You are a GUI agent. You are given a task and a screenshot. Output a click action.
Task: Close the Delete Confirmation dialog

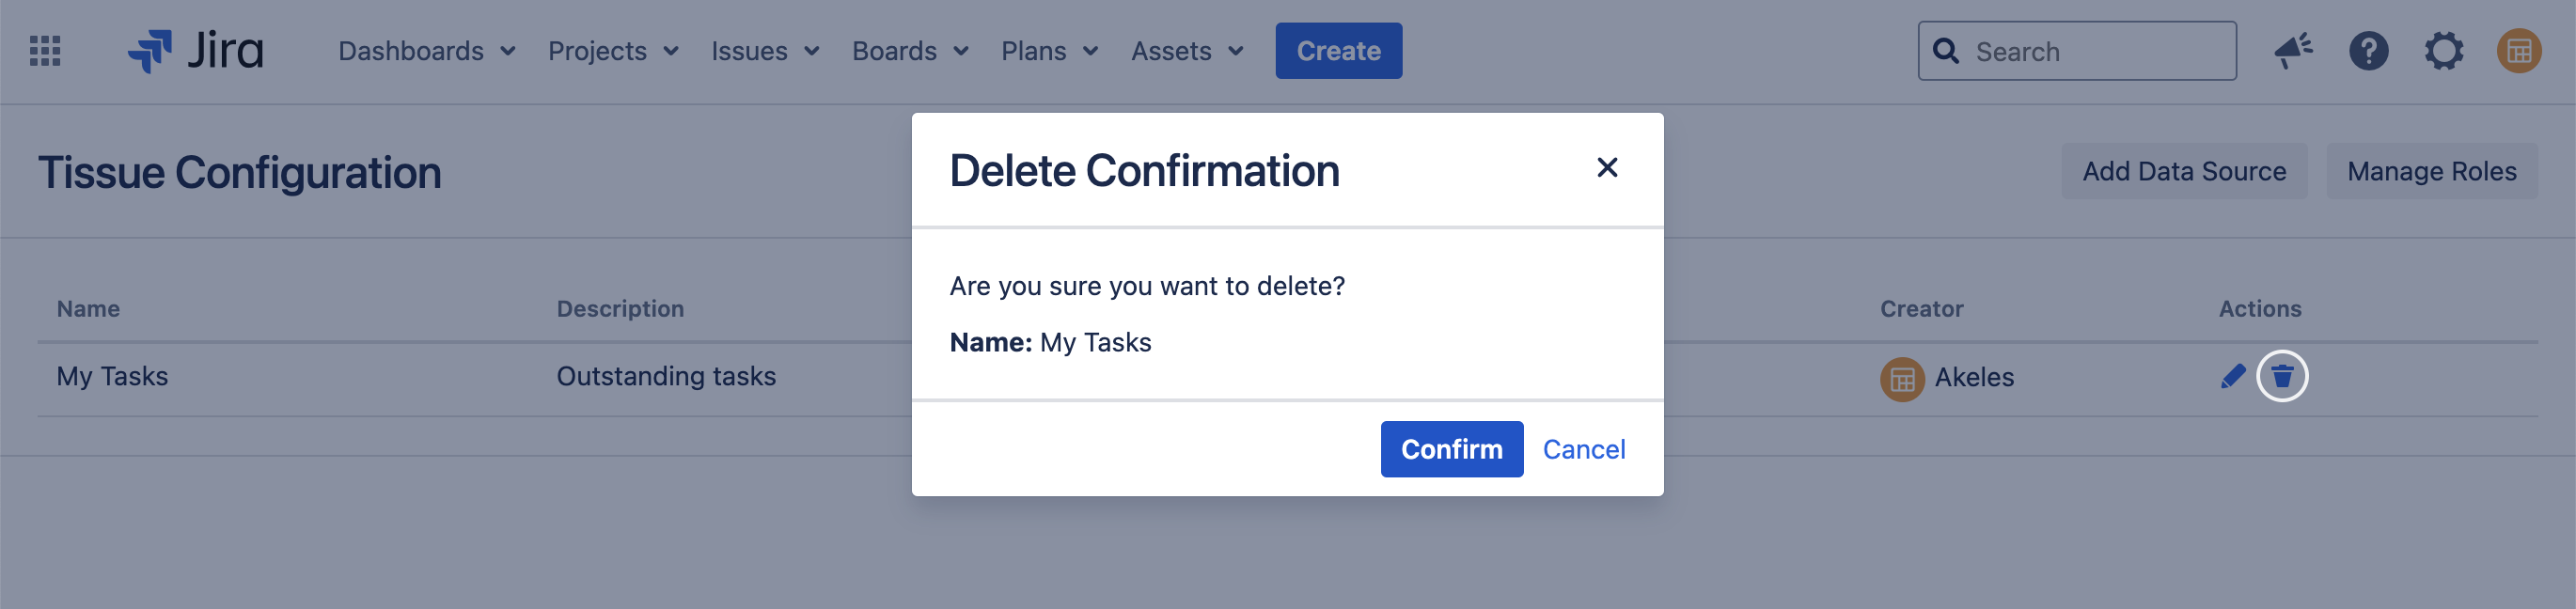click(x=1606, y=168)
